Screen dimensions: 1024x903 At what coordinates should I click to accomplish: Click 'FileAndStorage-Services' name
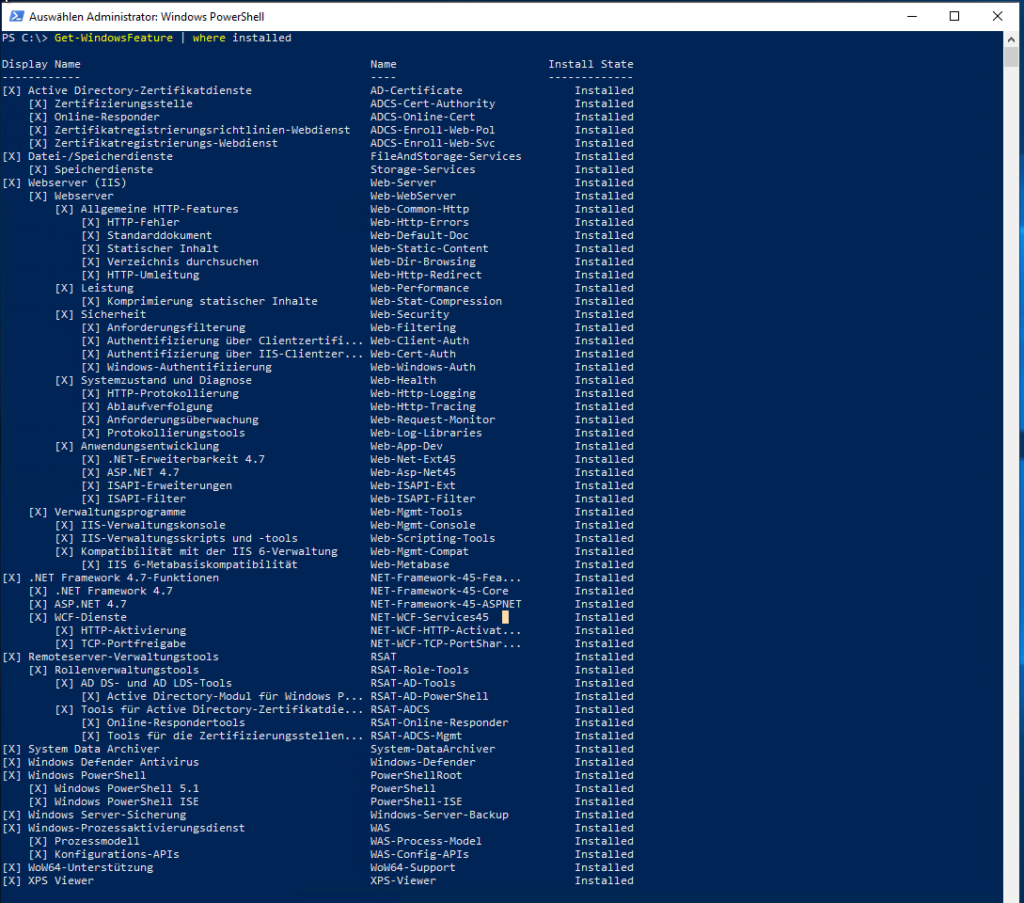(x=446, y=156)
